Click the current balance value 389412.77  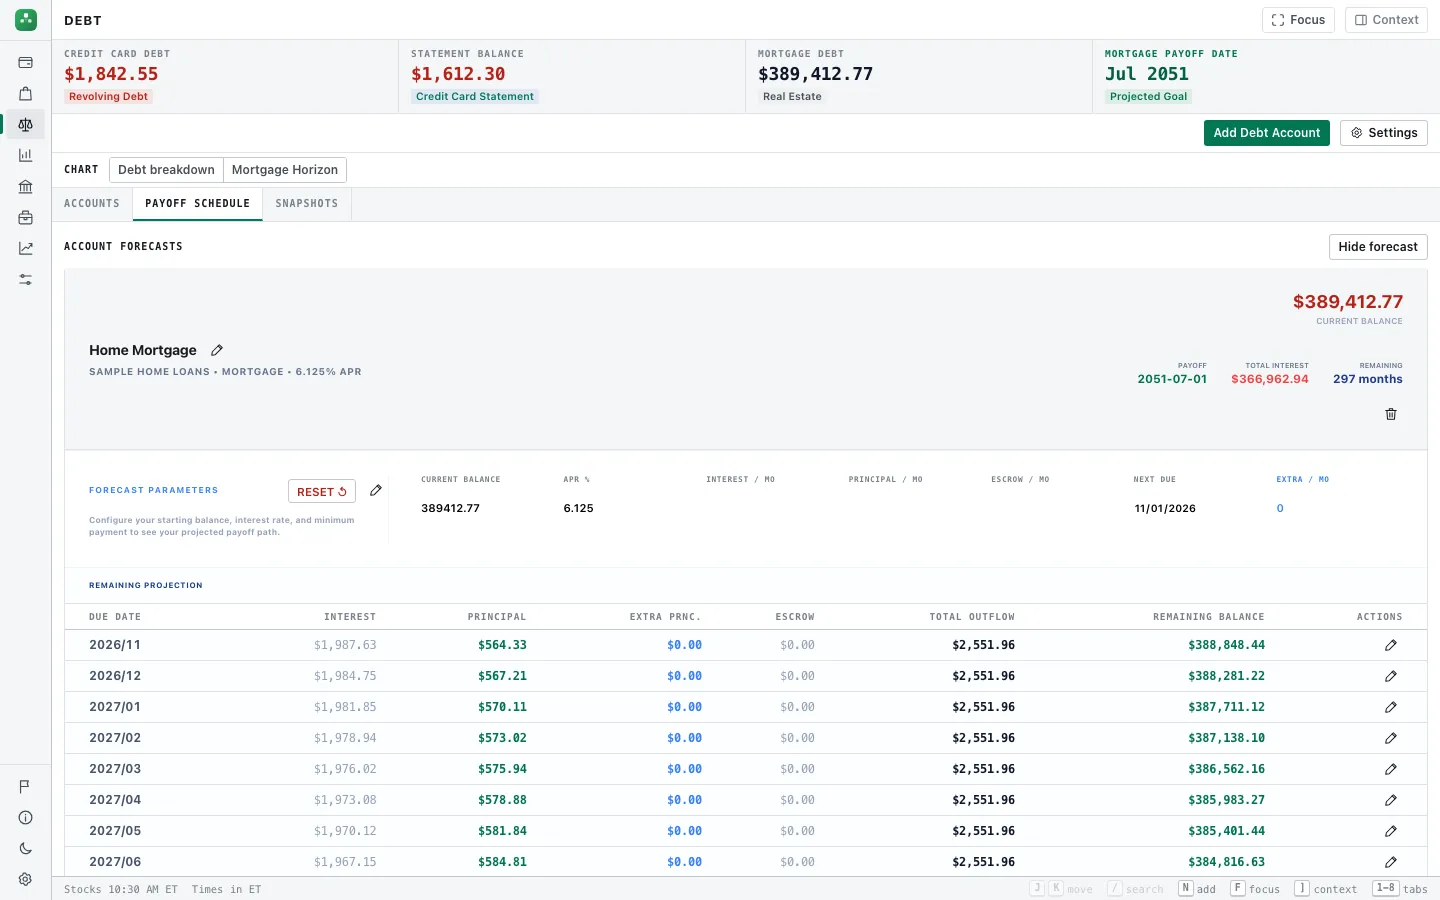click(450, 508)
